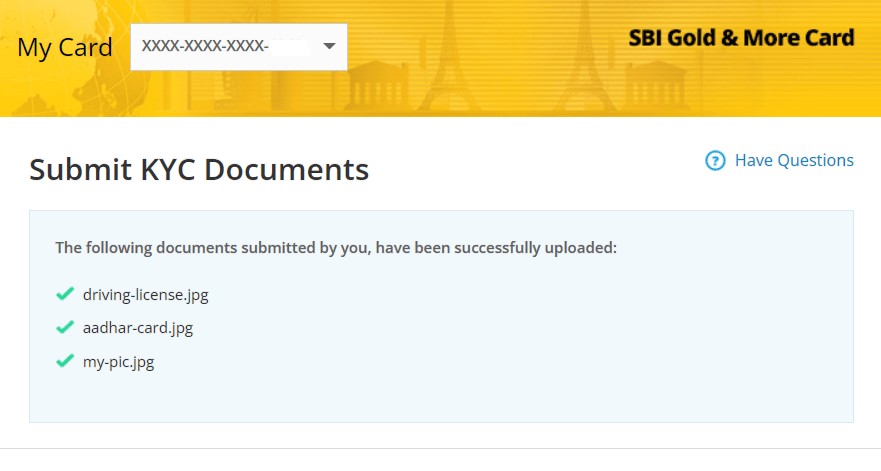The image size is (881, 471).
Task: Click the successfully uploaded confirmation message
Action: pos(336,247)
